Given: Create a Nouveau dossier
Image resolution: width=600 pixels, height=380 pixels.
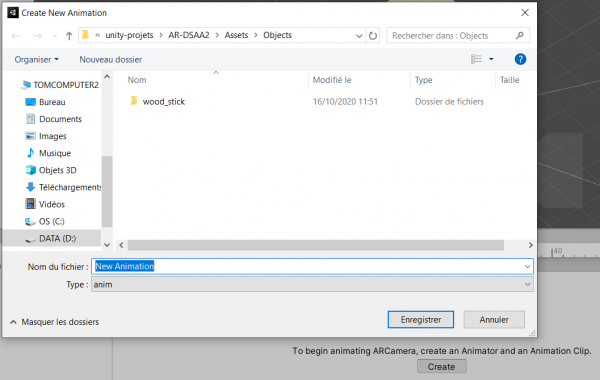Looking at the screenshot, I should click(111, 59).
